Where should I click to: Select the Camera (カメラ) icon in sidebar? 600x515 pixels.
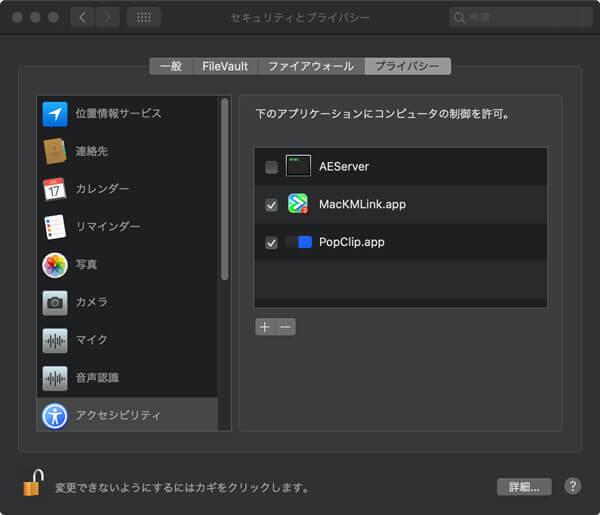point(54,302)
